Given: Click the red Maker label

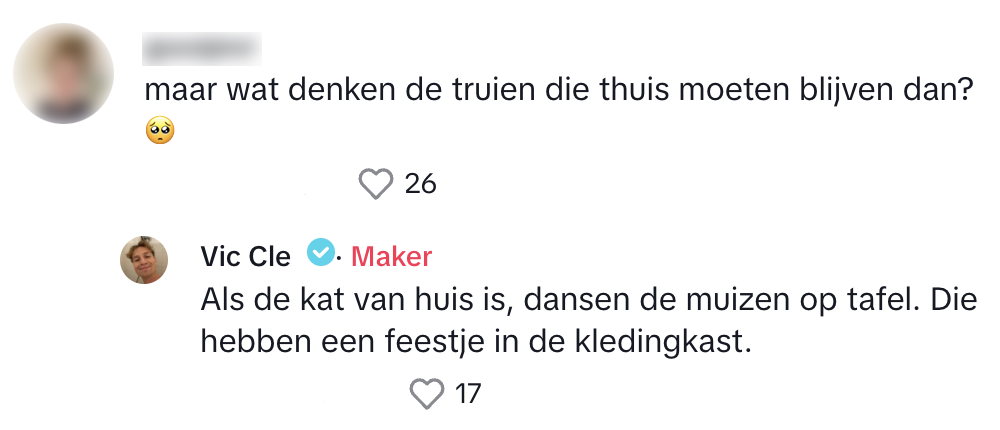Looking at the screenshot, I should pyautogui.click(x=392, y=257).
